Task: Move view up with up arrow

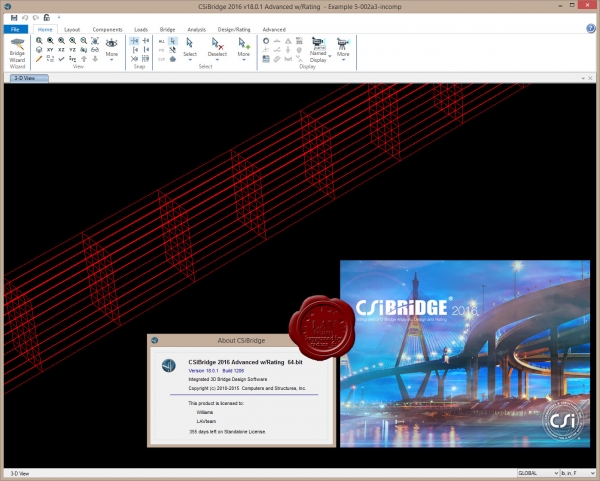Action: coord(84,59)
